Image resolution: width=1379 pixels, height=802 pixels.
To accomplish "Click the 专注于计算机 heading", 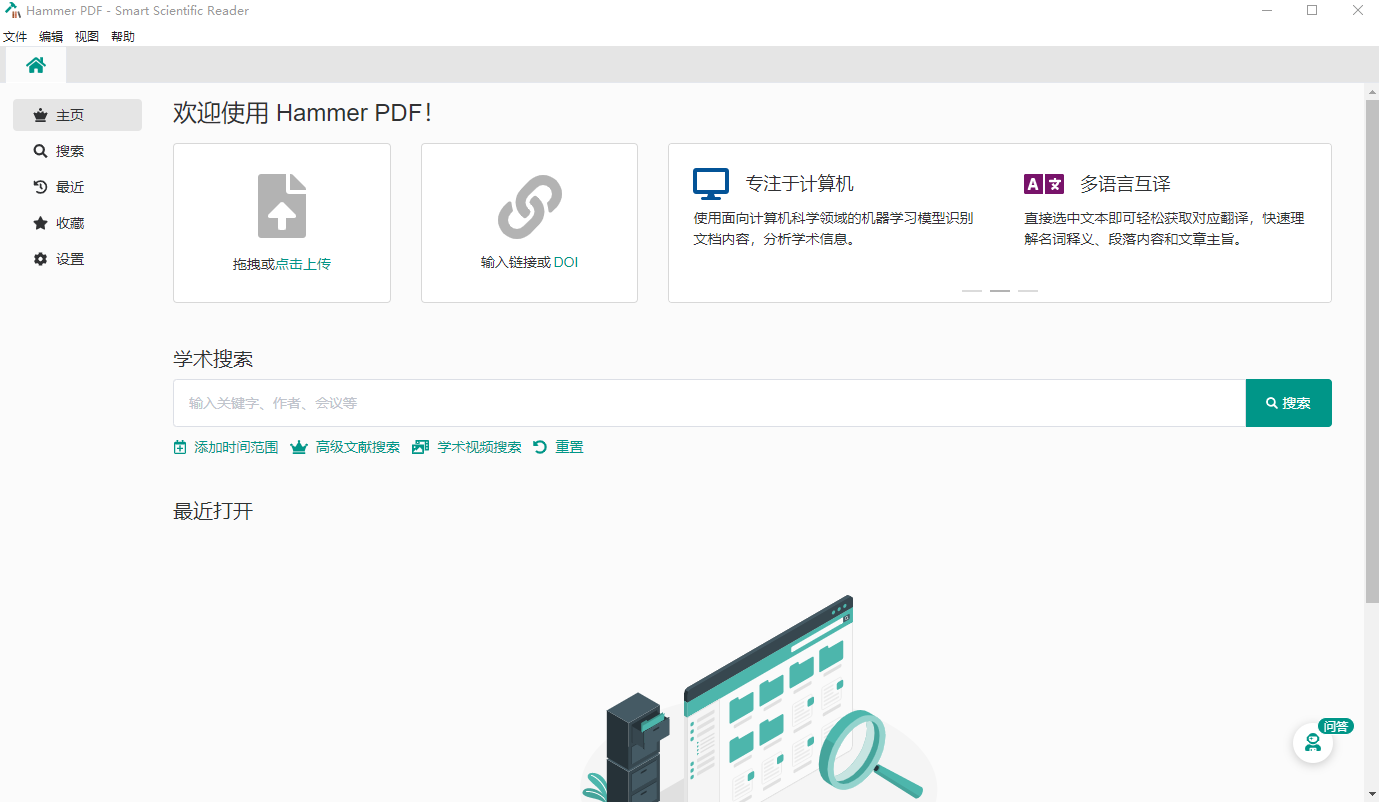I will click(800, 184).
